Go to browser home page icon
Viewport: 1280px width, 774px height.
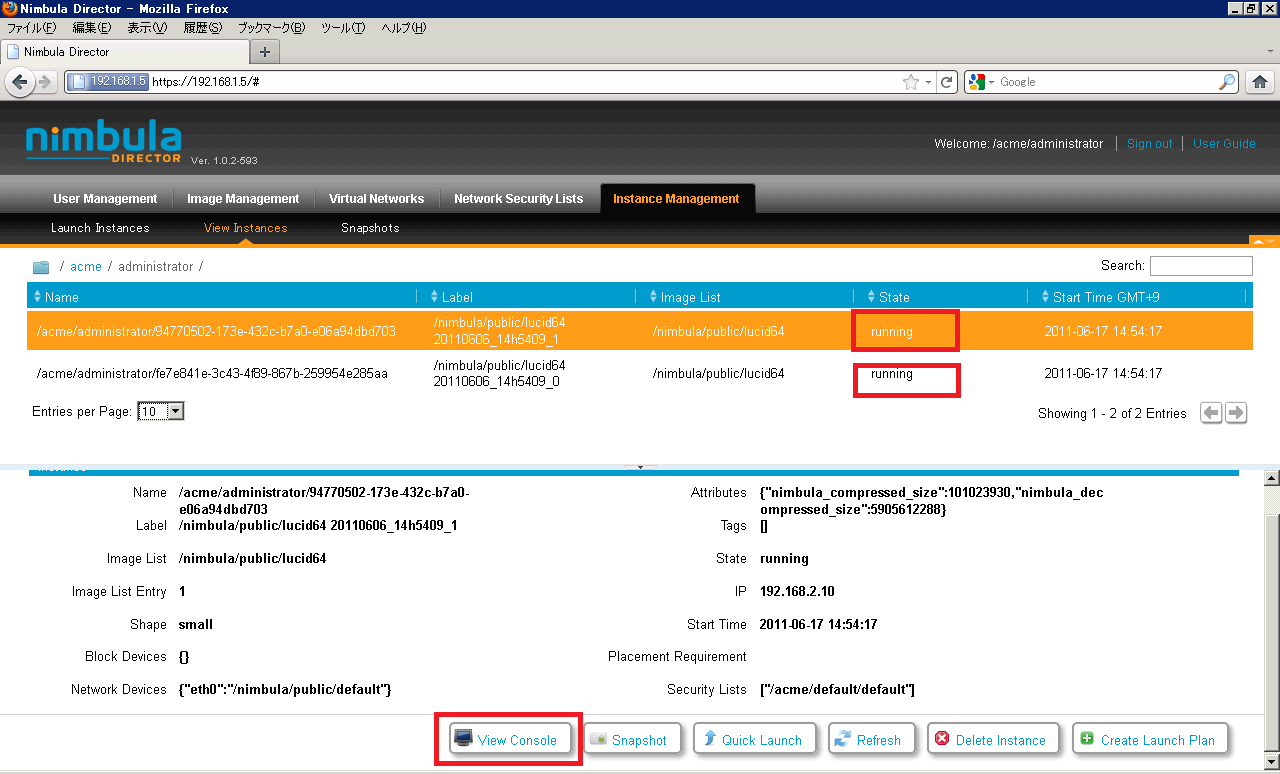1260,82
